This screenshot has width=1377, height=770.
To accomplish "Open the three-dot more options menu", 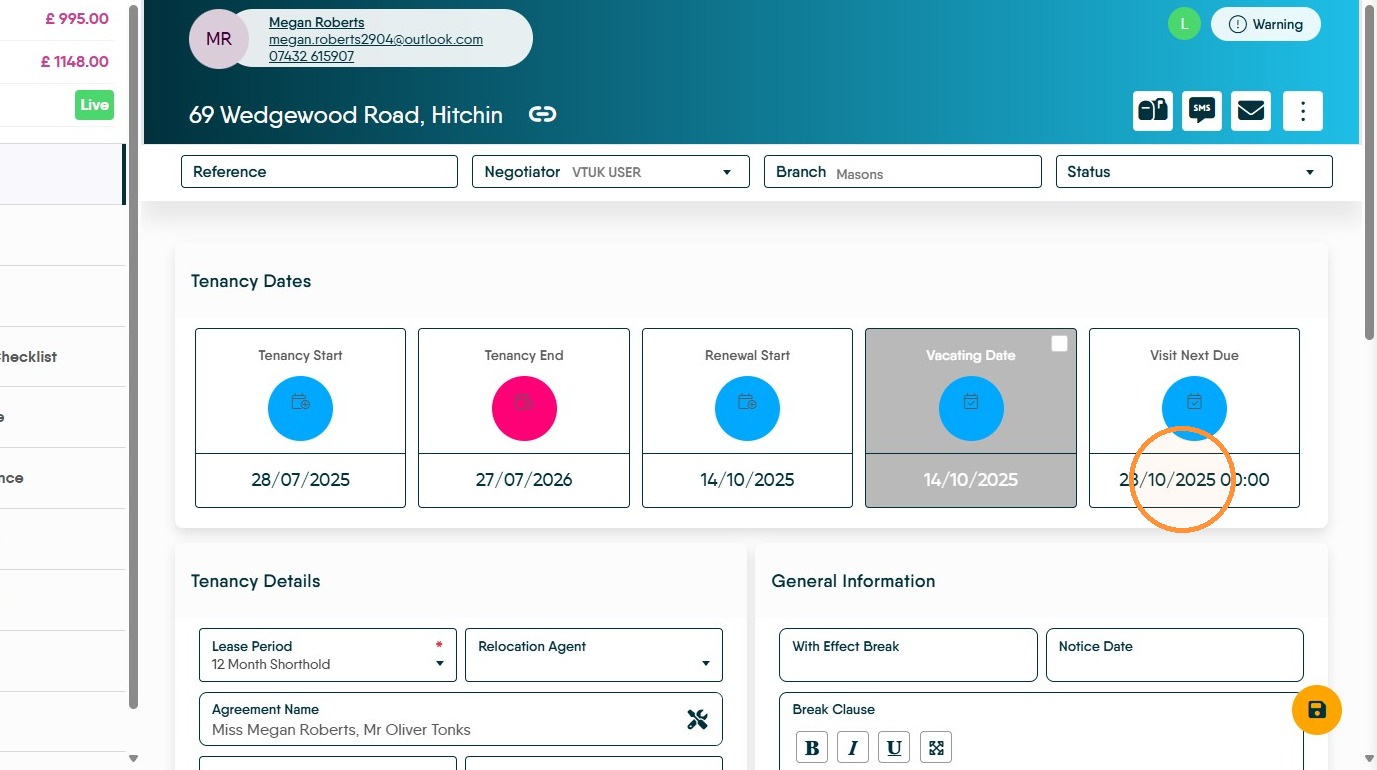I will (1303, 111).
